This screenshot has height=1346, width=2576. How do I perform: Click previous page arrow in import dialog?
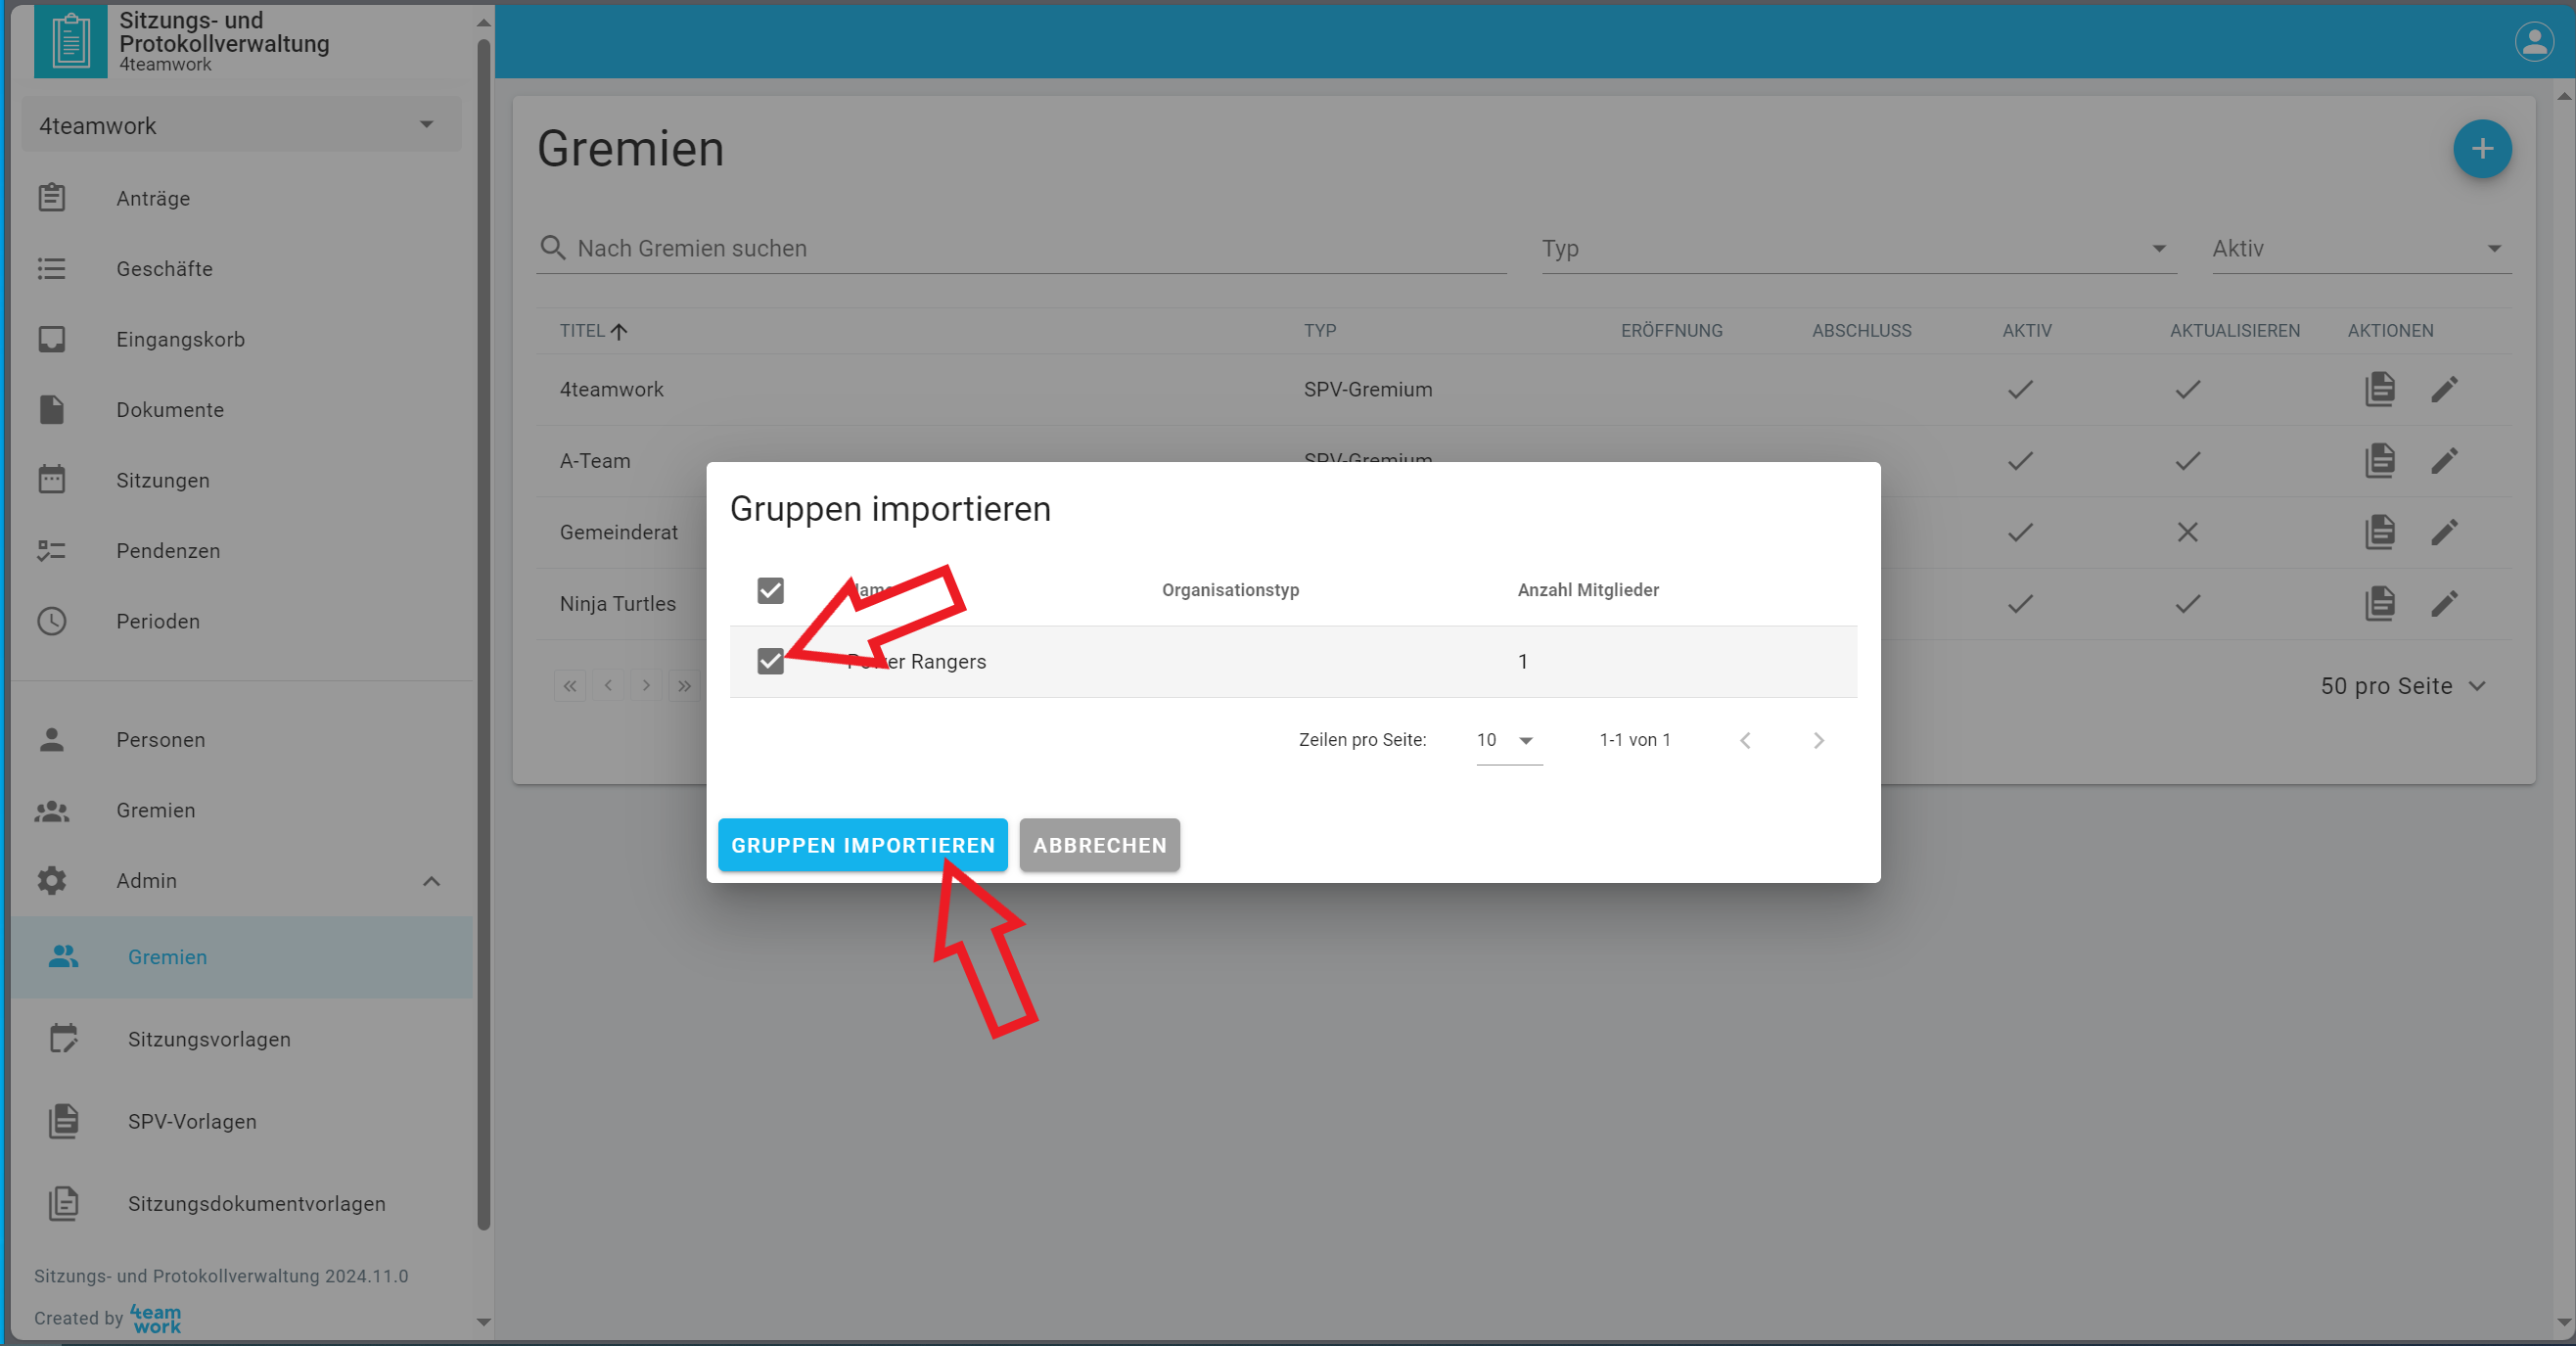[x=1745, y=740]
